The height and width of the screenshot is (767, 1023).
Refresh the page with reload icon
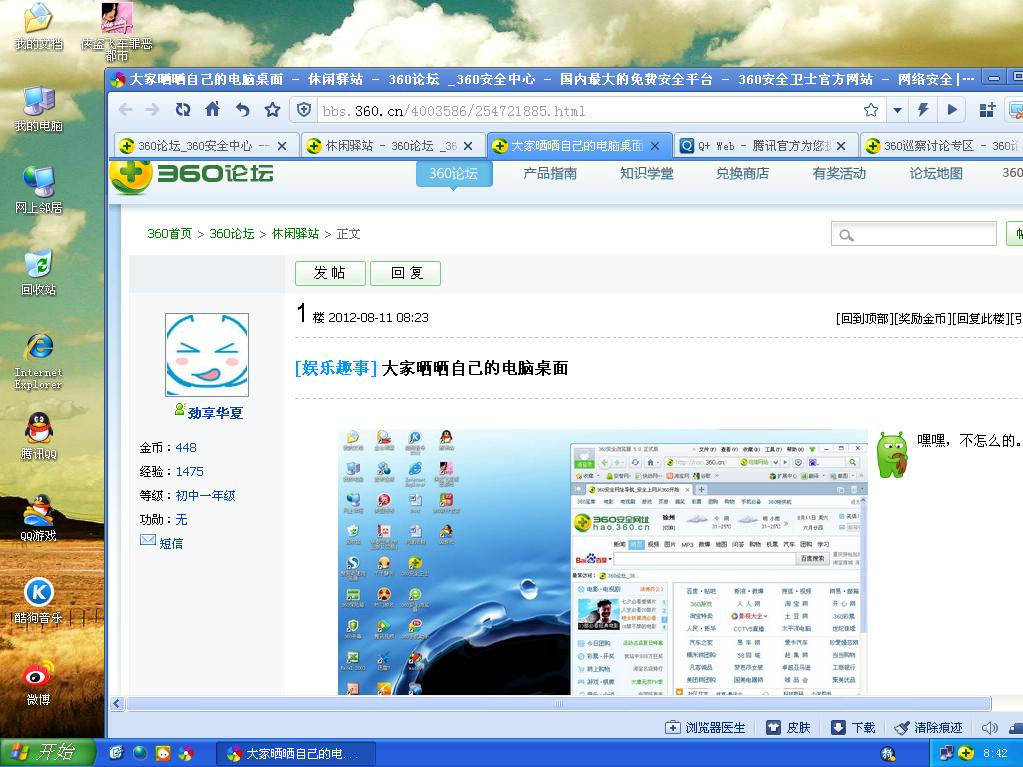[x=182, y=110]
